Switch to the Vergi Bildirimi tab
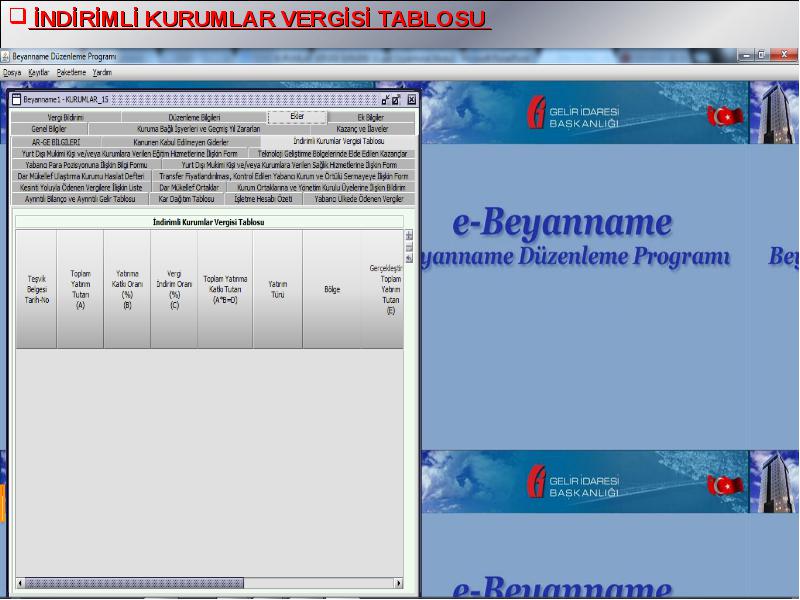800x600 pixels. pos(66,117)
